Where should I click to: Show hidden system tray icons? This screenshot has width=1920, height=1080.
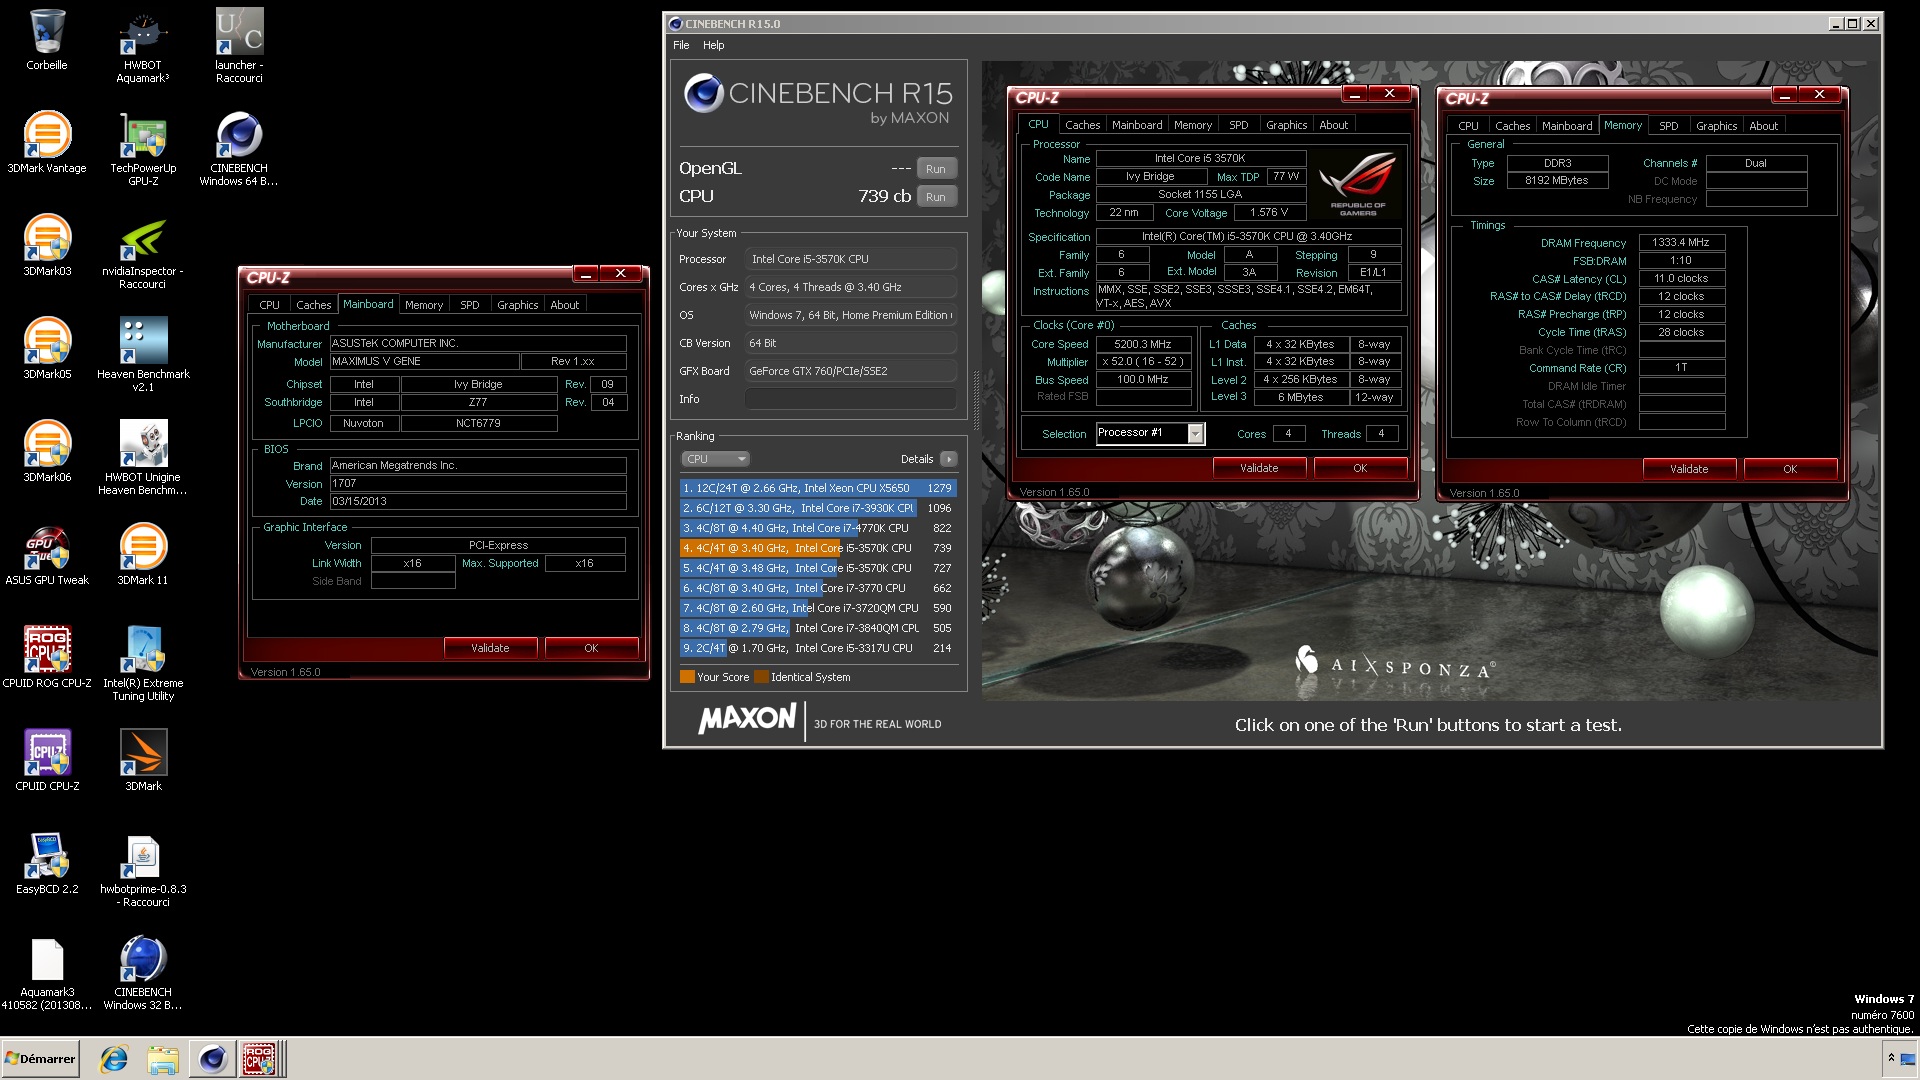[x=1891, y=1058]
